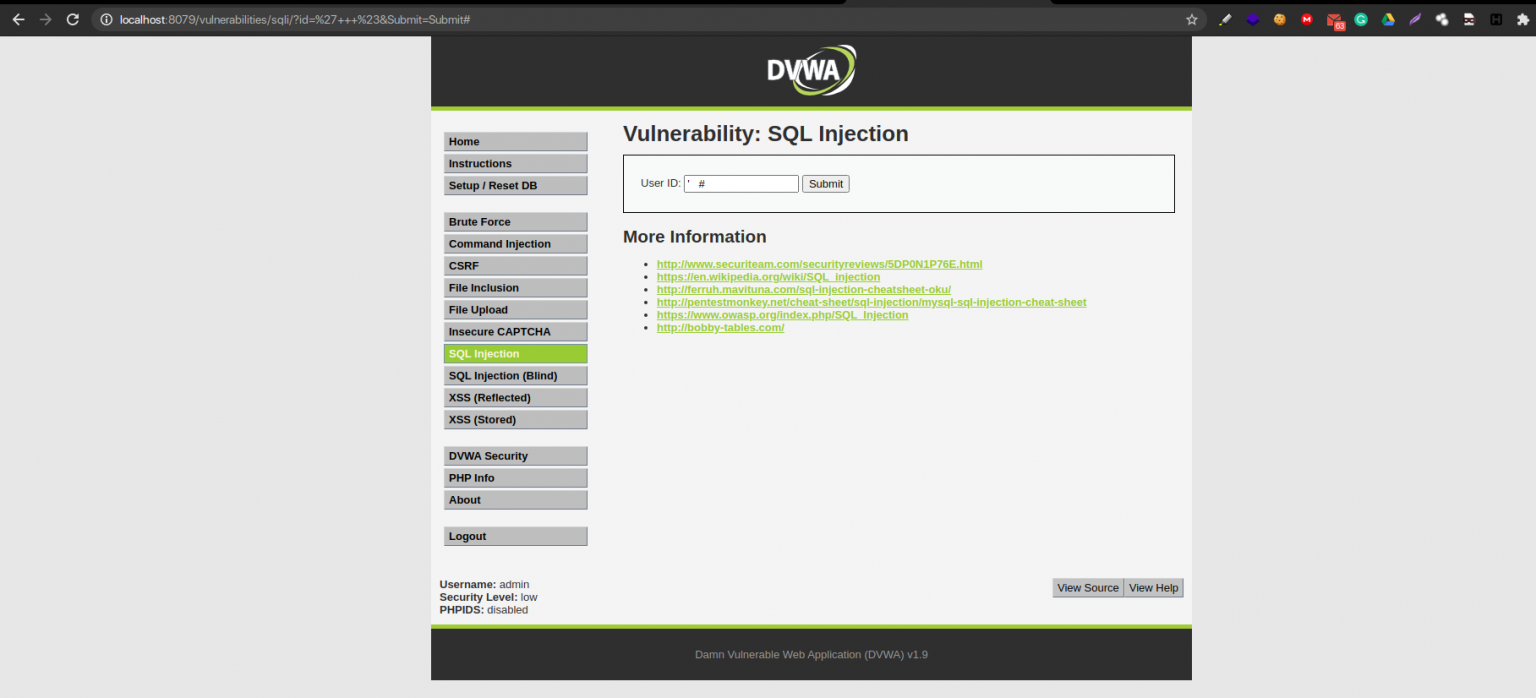Open the cookie editor extension

click(x=1280, y=19)
